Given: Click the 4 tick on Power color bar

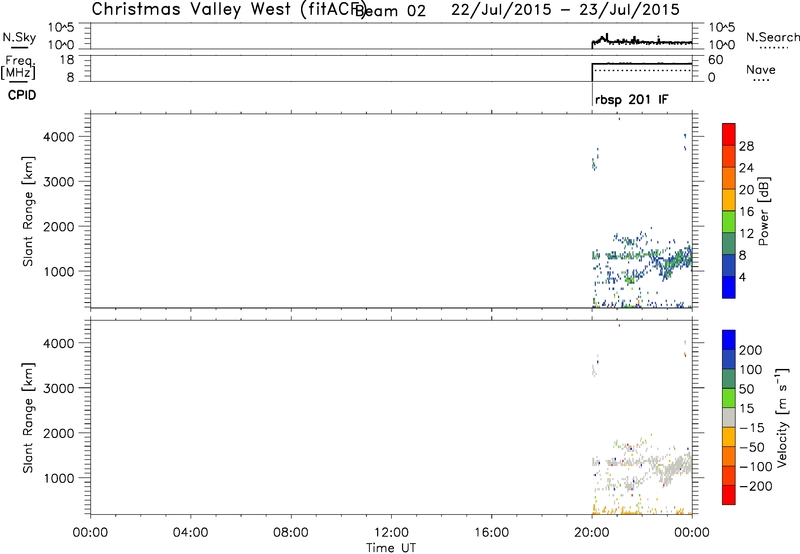Looking at the screenshot, I should 742,277.
